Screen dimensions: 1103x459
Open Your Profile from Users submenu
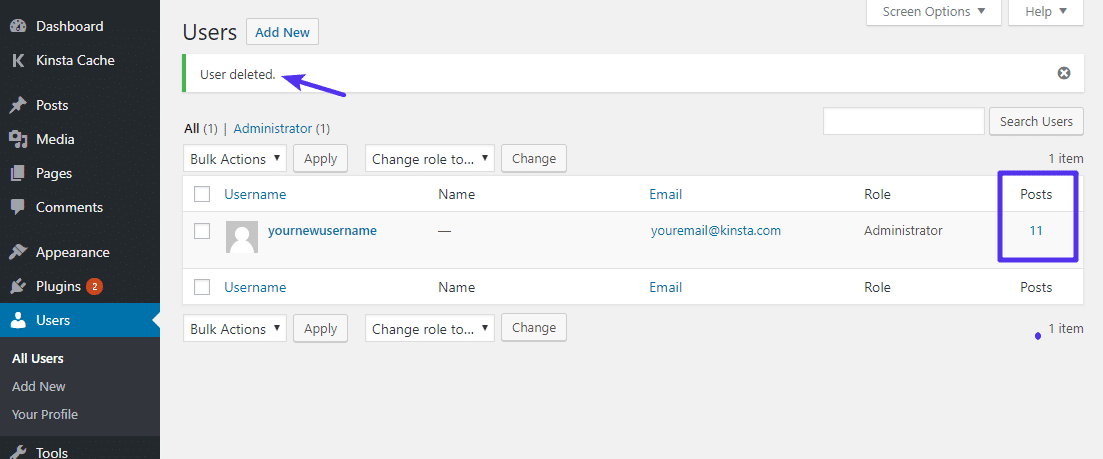[45, 414]
